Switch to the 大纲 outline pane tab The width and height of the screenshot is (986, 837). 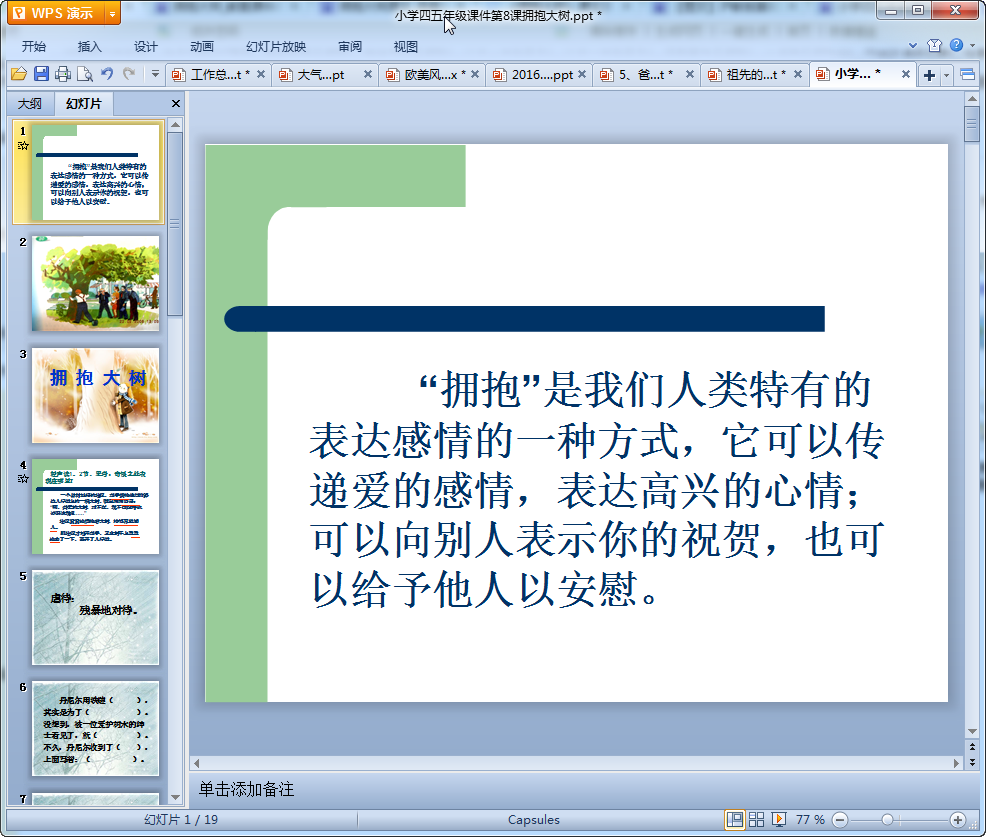click(30, 104)
